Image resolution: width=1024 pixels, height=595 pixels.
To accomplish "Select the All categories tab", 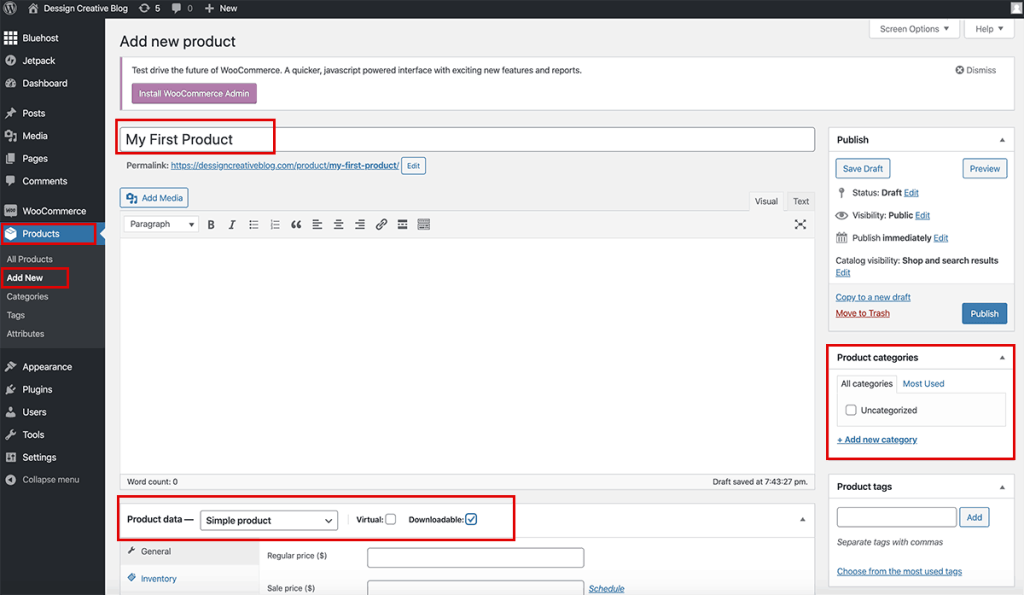I will (x=866, y=384).
